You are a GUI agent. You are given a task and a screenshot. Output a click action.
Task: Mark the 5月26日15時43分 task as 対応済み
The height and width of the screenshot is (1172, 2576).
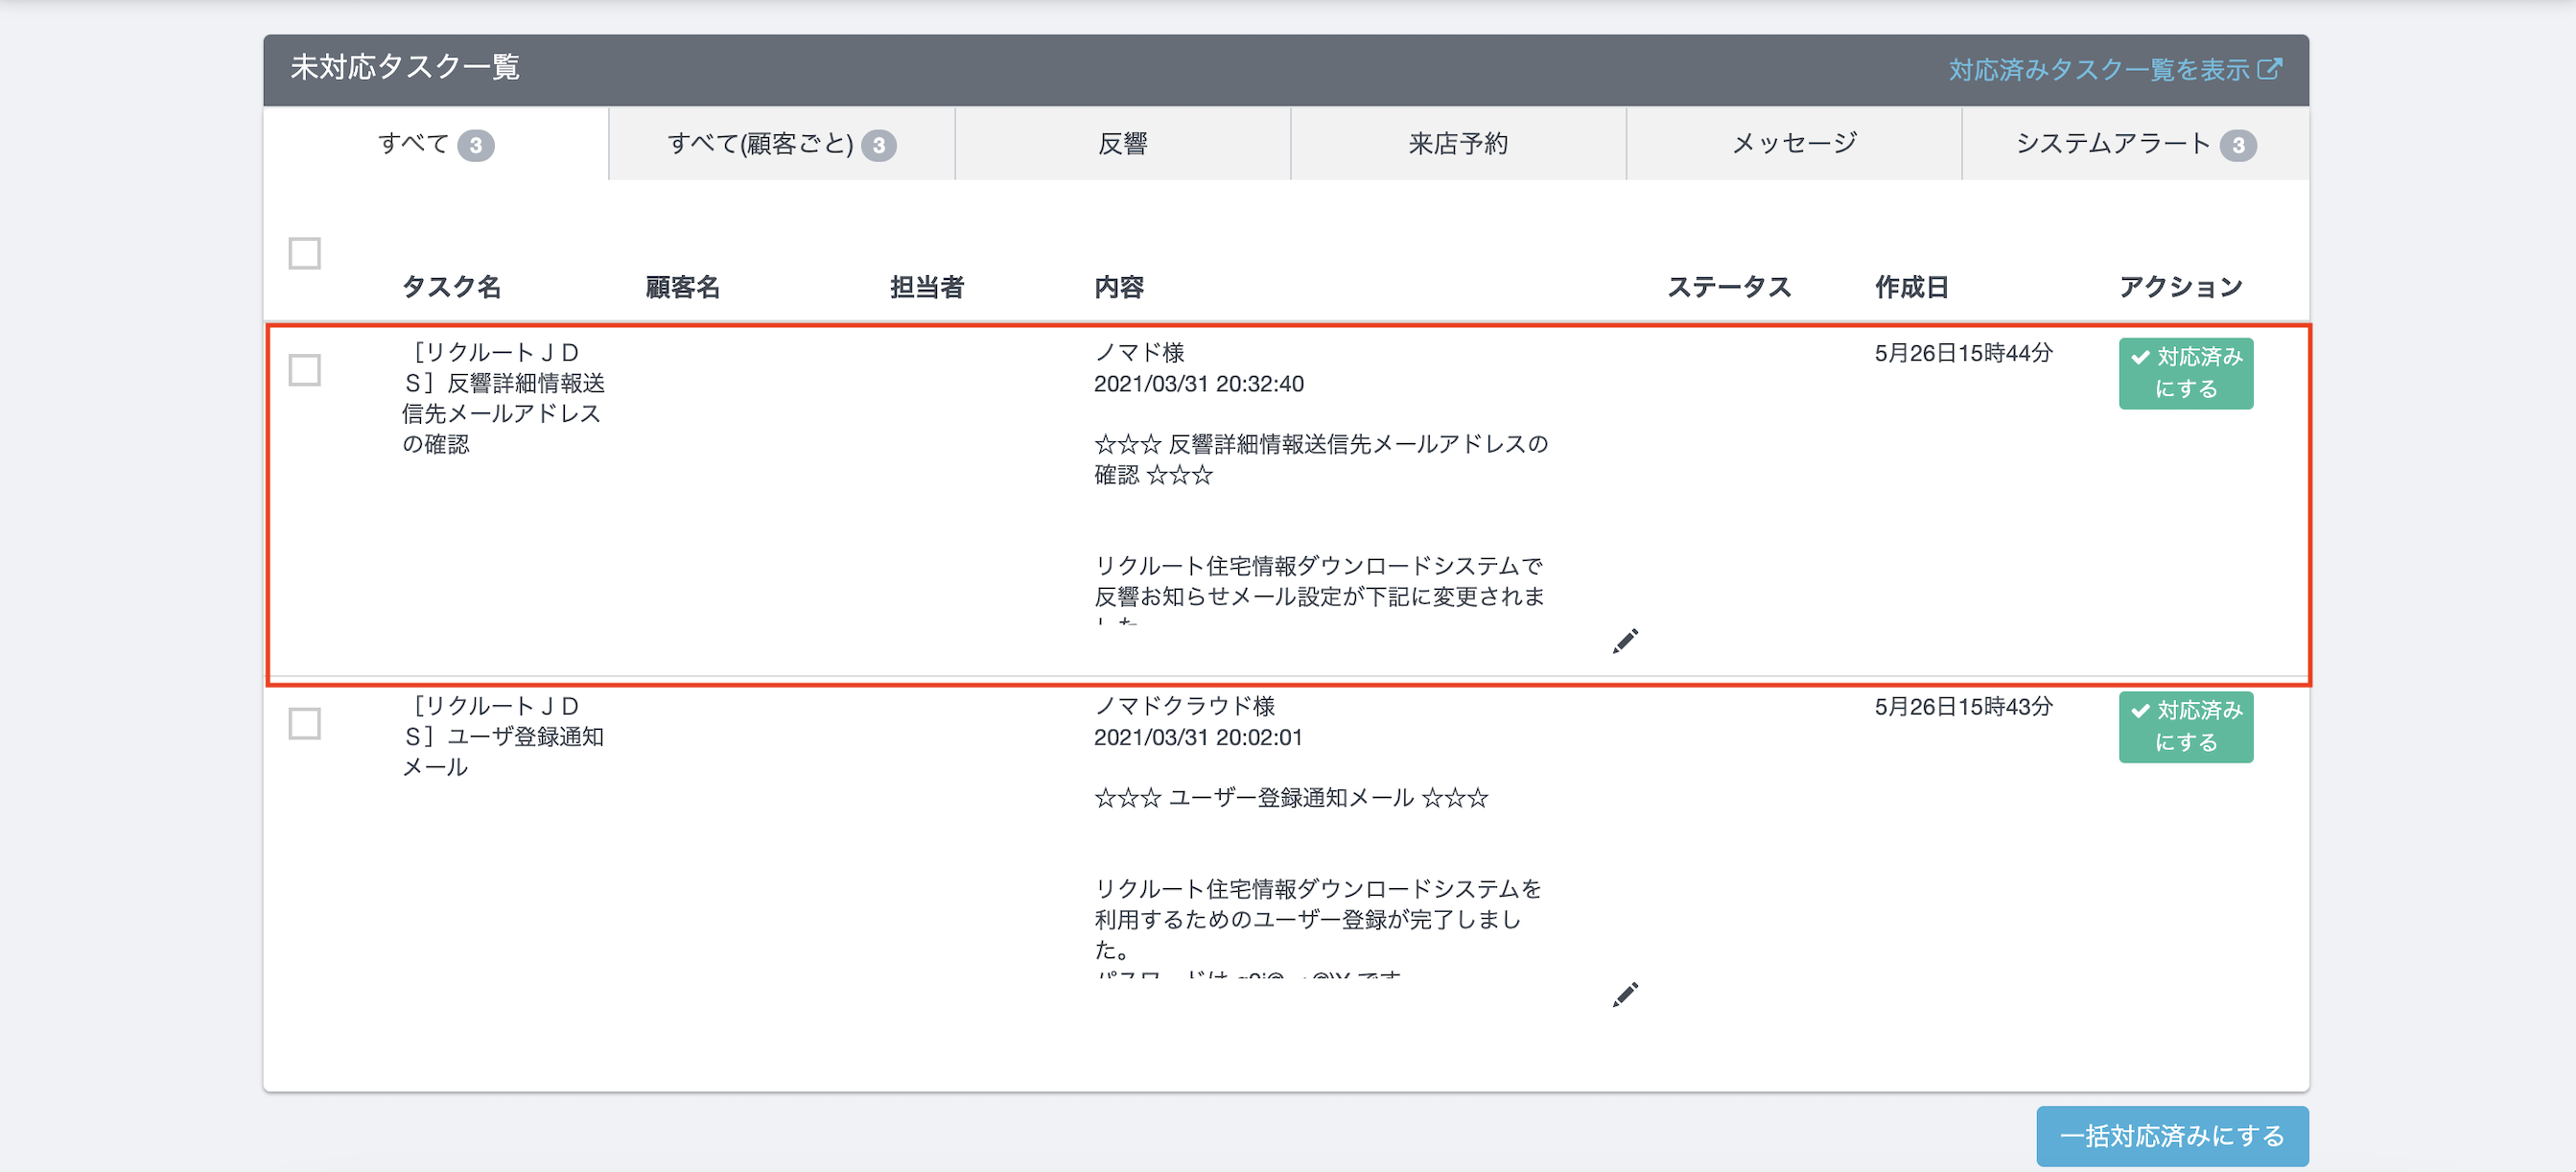(2186, 727)
